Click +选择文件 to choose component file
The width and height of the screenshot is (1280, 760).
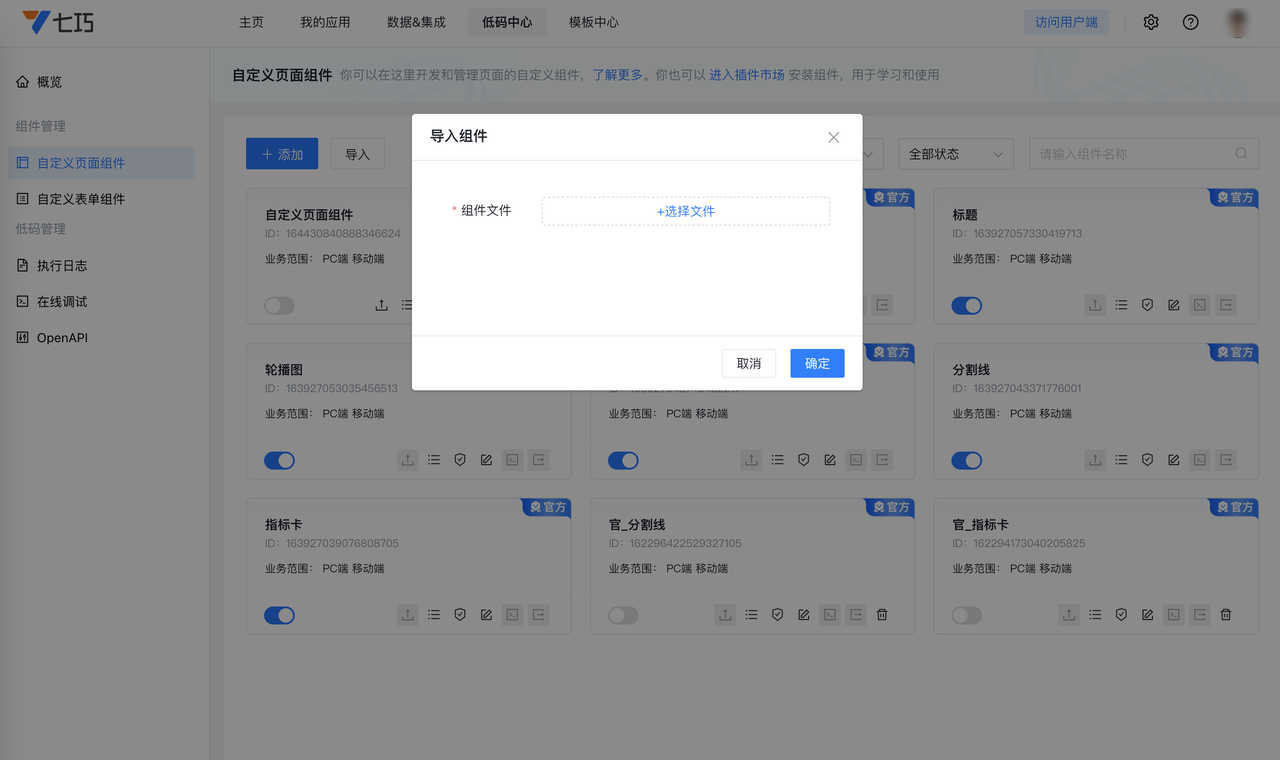[x=685, y=211]
